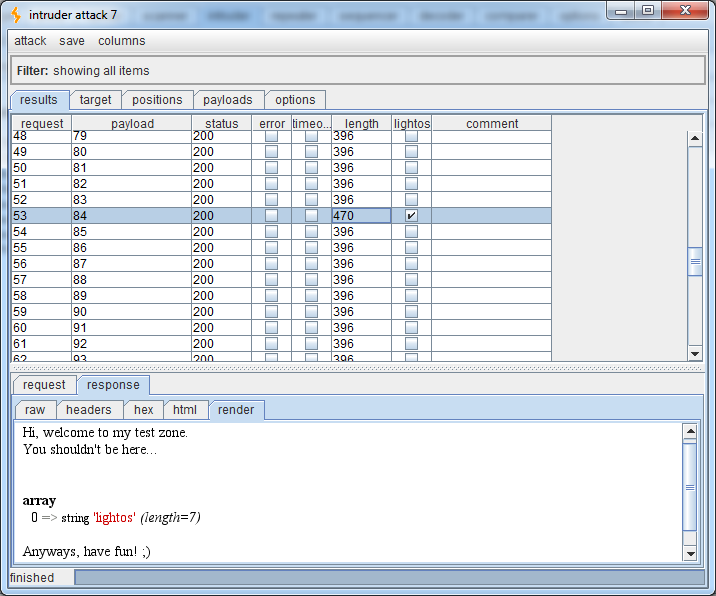Open the columns menu
The width and height of the screenshot is (716, 596).
[x=121, y=41]
